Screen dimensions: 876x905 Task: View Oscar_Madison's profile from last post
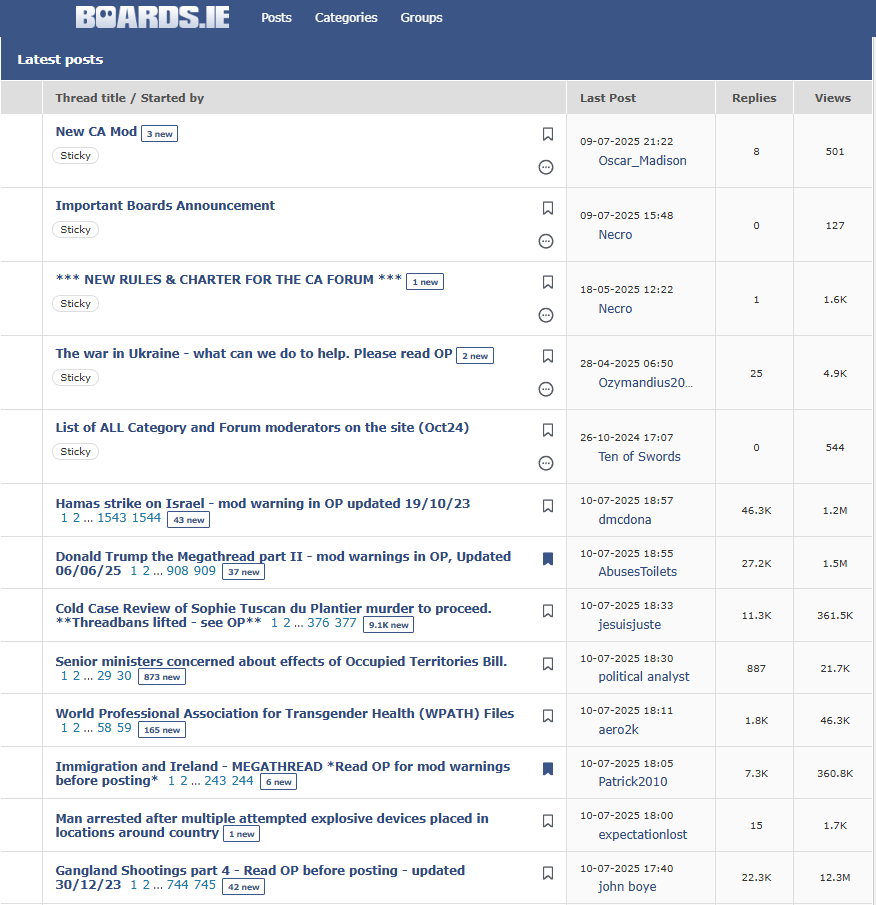(642, 160)
